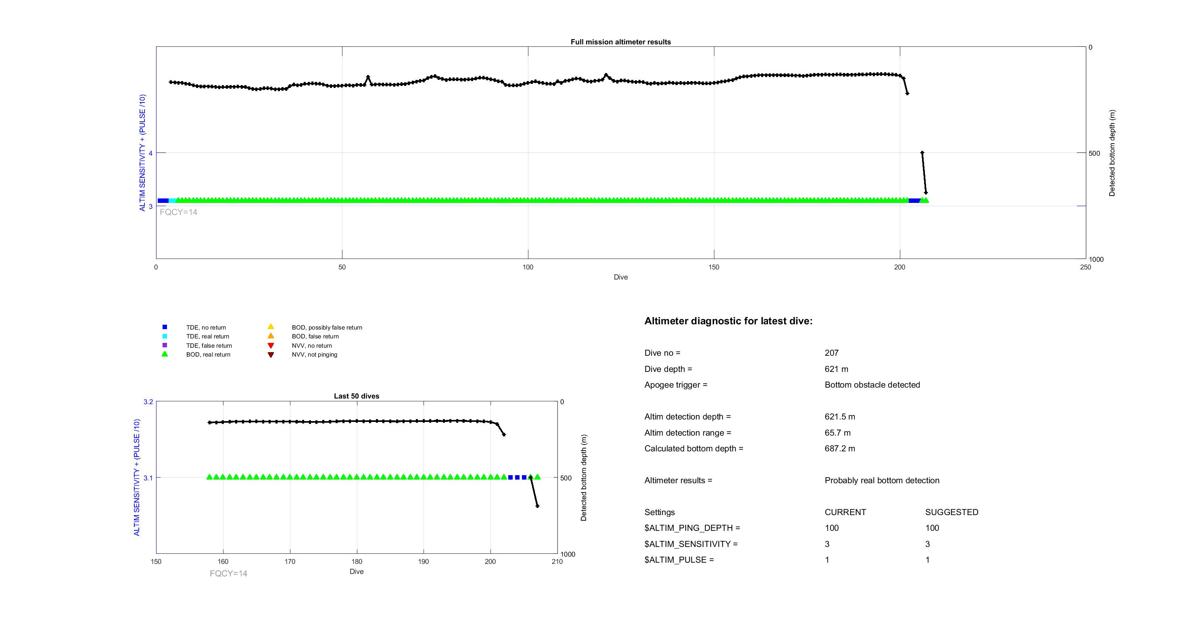Click the x-axis tick label 250 on full mission plot
The height and width of the screenshot is (622, 1200).
point(1086,267)
